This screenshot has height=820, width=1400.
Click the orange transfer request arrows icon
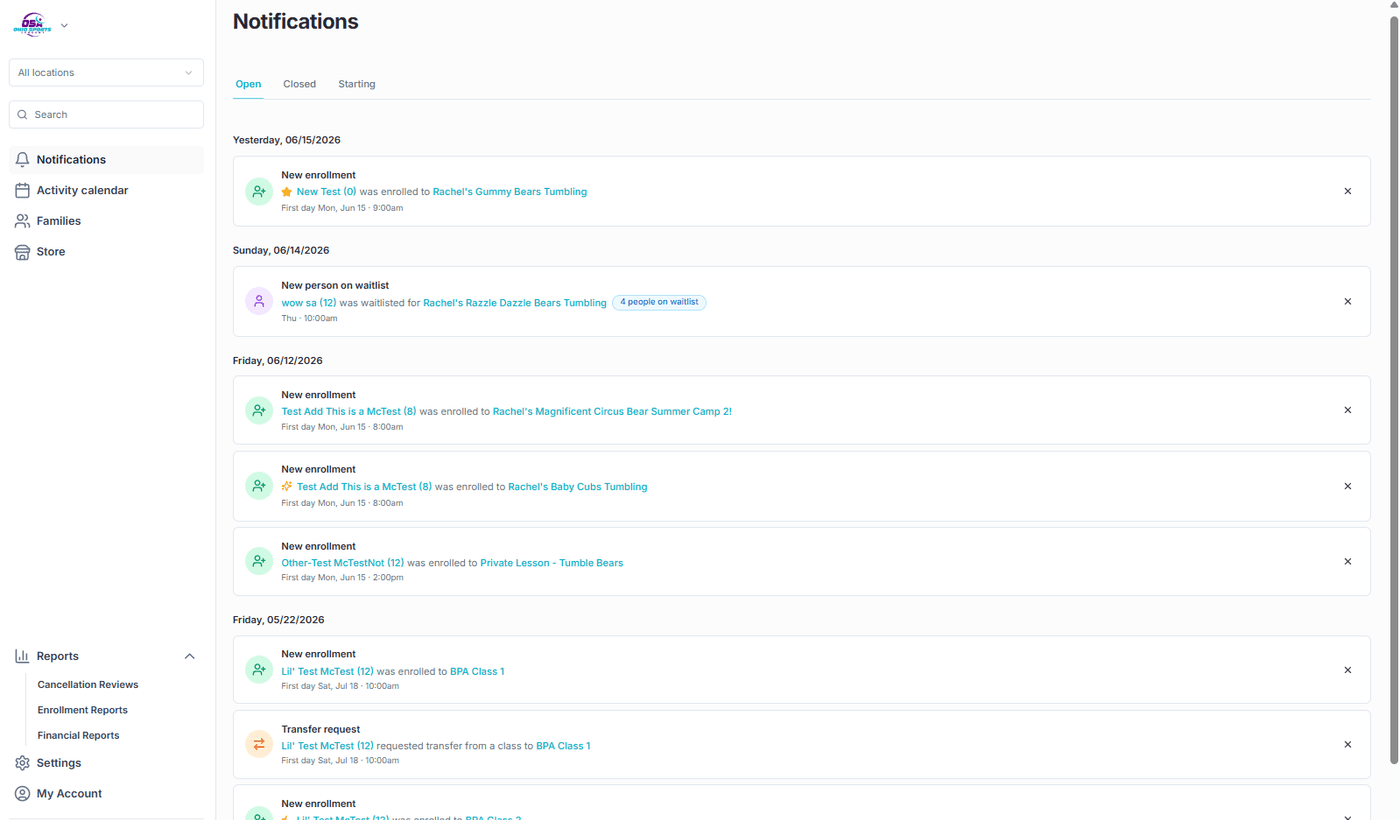(259, 744)
